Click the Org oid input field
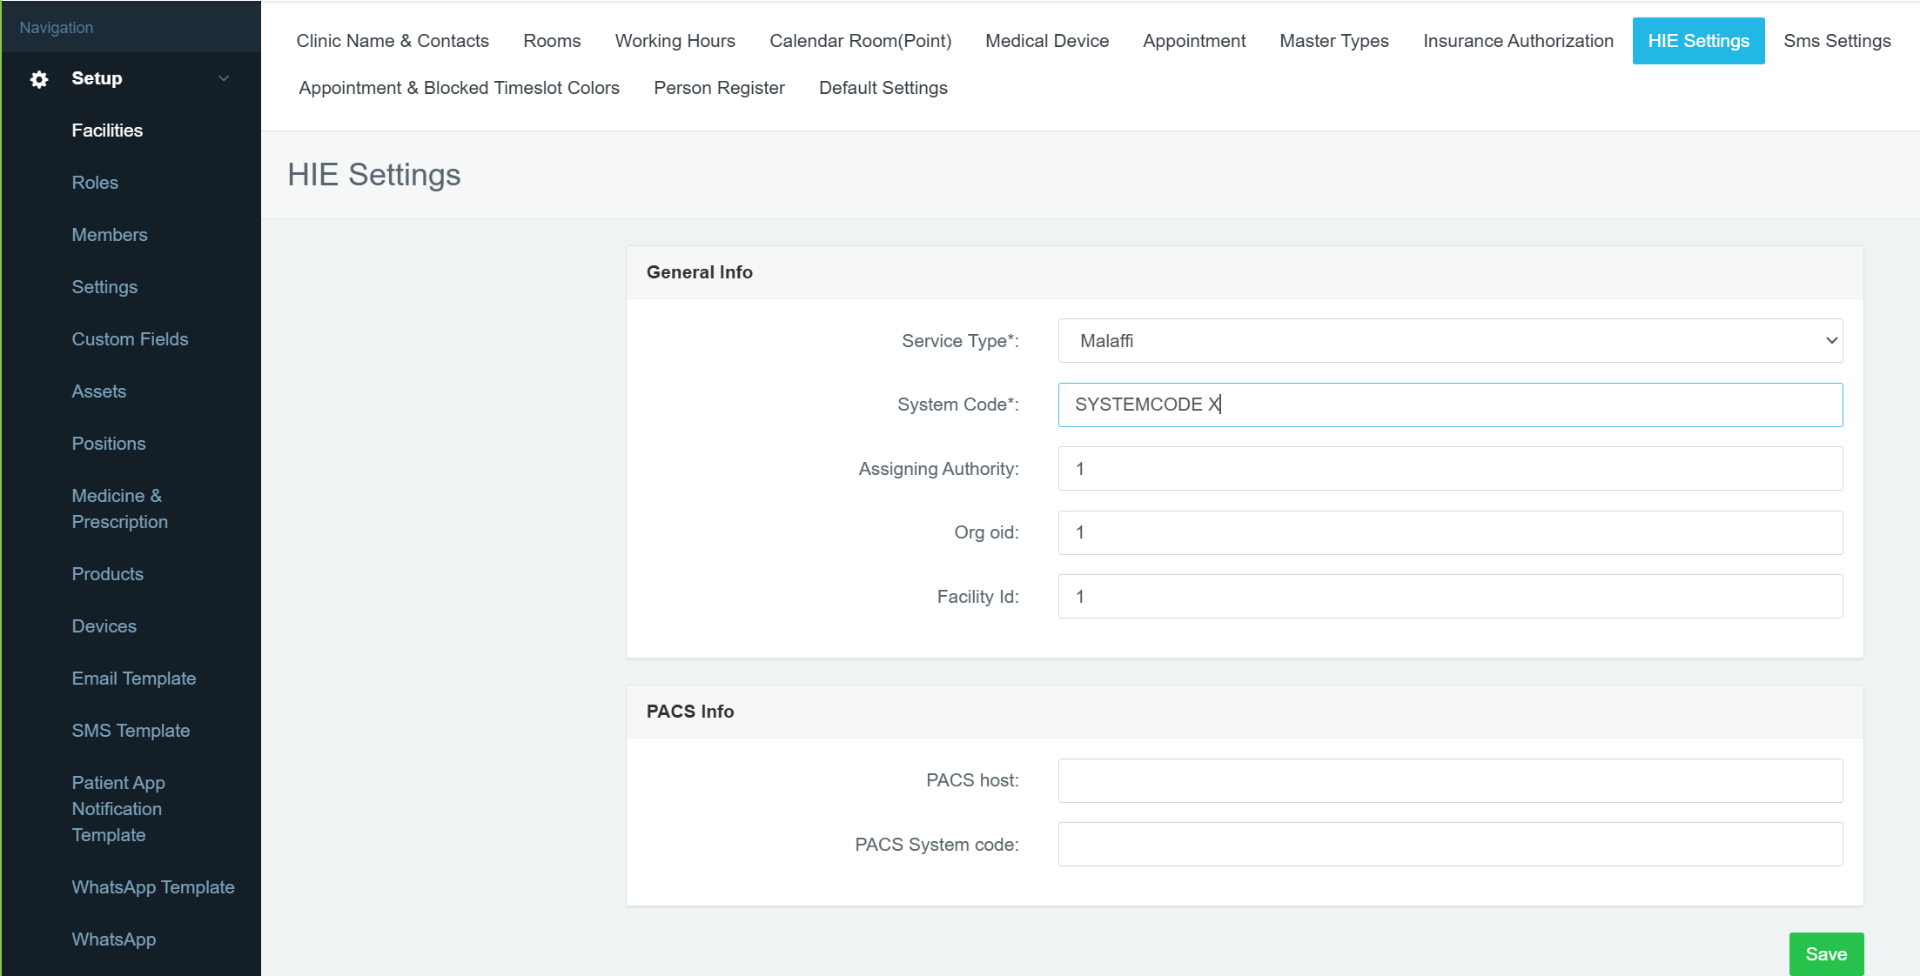The width and height of the screenshot is (1920, 976). [x=1450, y=533]
